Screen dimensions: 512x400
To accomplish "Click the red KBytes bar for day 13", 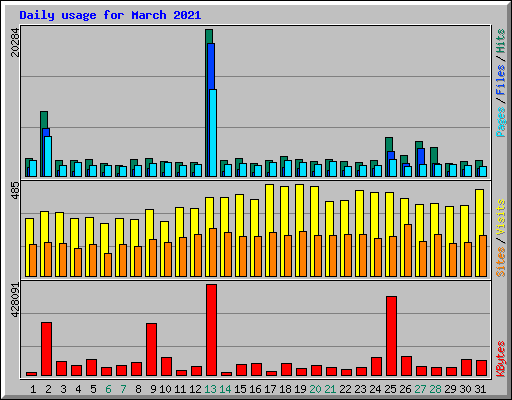I will [211, 330].
